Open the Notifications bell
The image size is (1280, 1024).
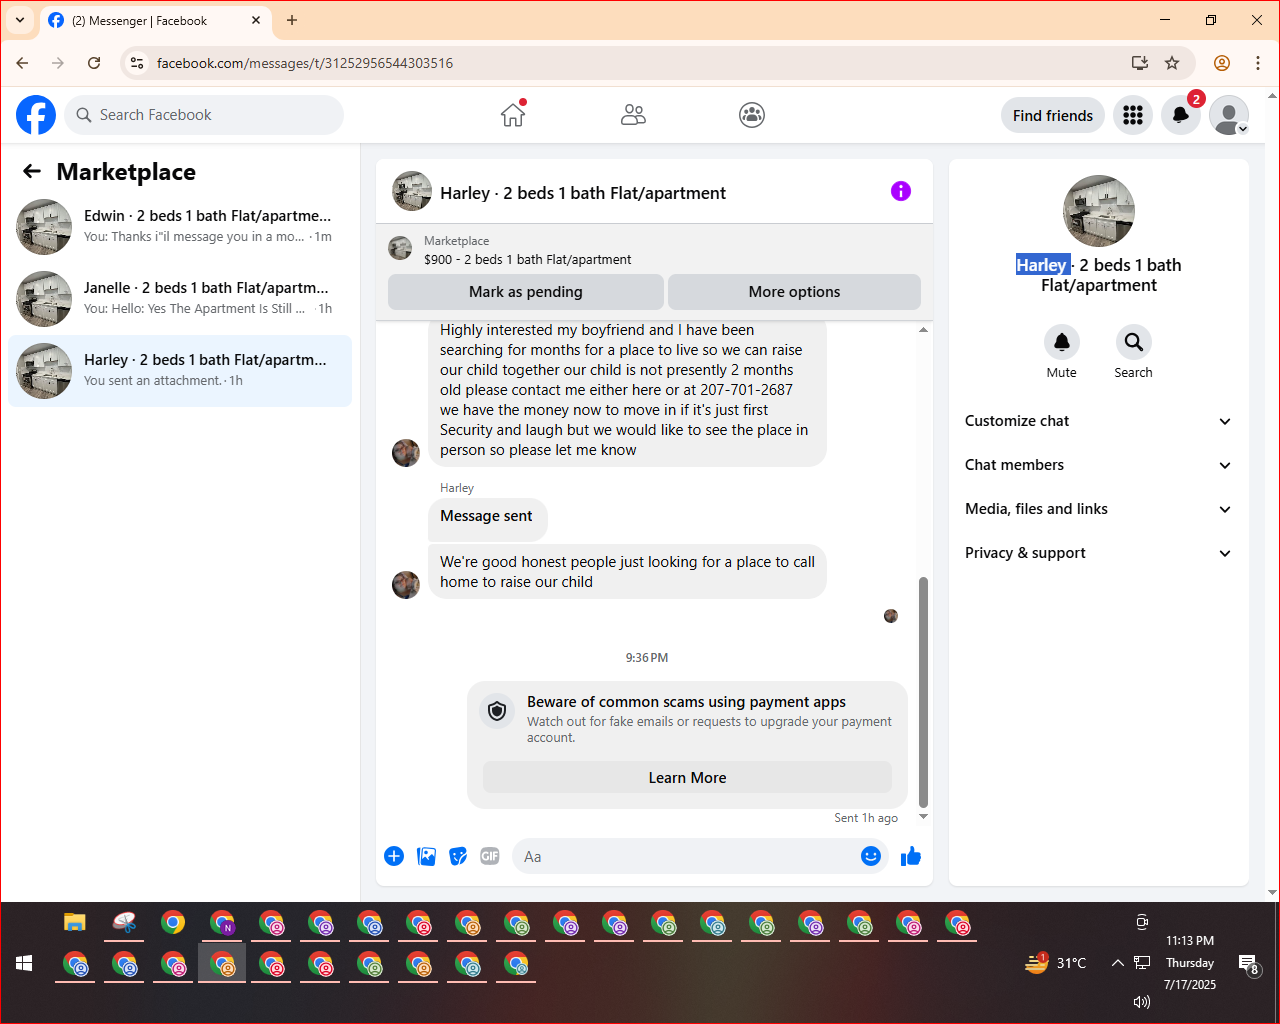click(1181, 115)
